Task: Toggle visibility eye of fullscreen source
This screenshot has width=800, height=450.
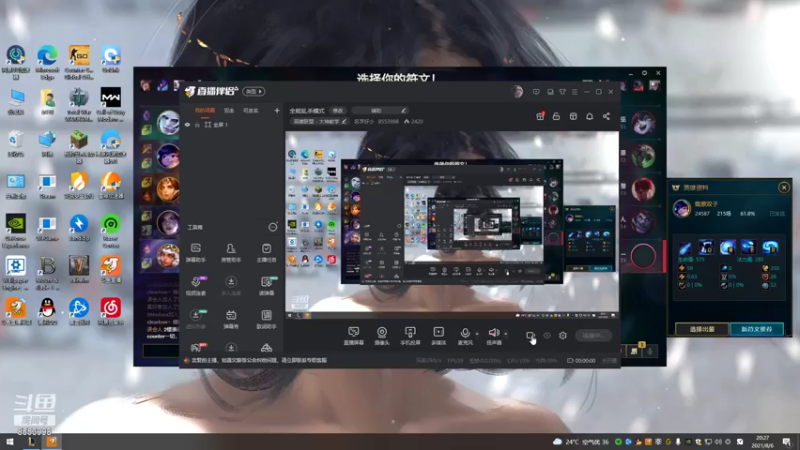Action: [x=187, y=124]
